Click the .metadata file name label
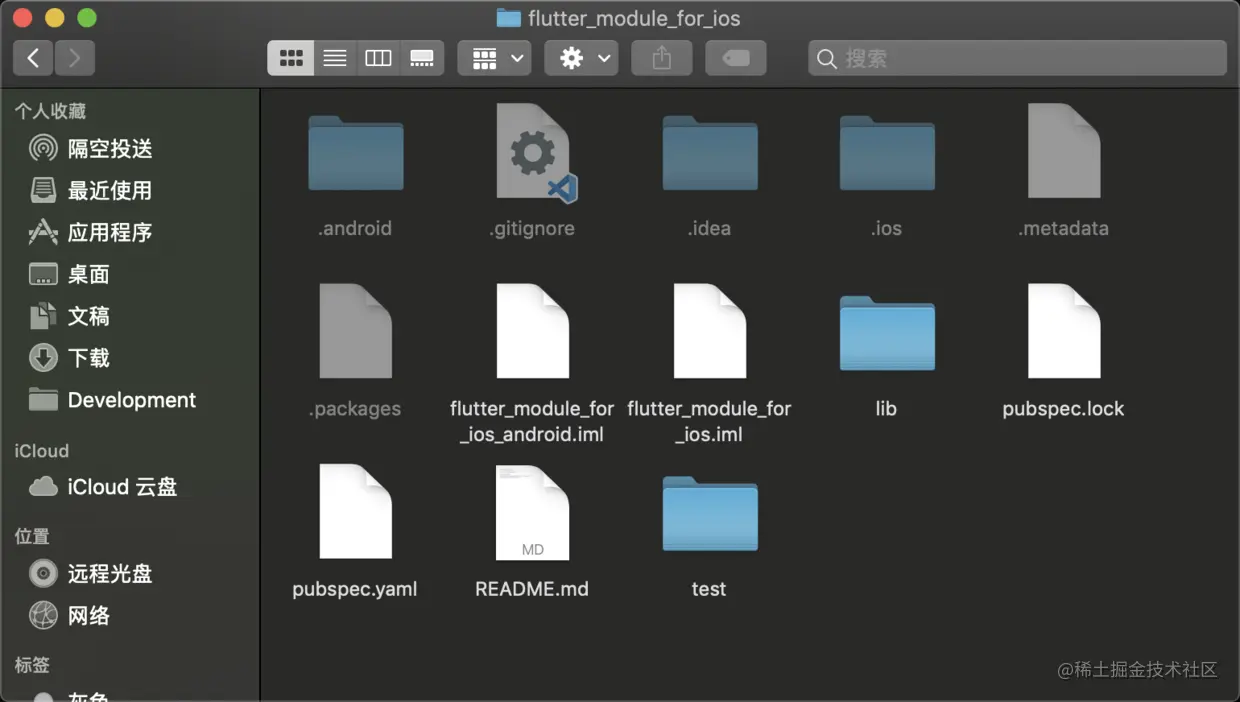The height and width of the screenshot is (702, 1240). coord(1063,228)
